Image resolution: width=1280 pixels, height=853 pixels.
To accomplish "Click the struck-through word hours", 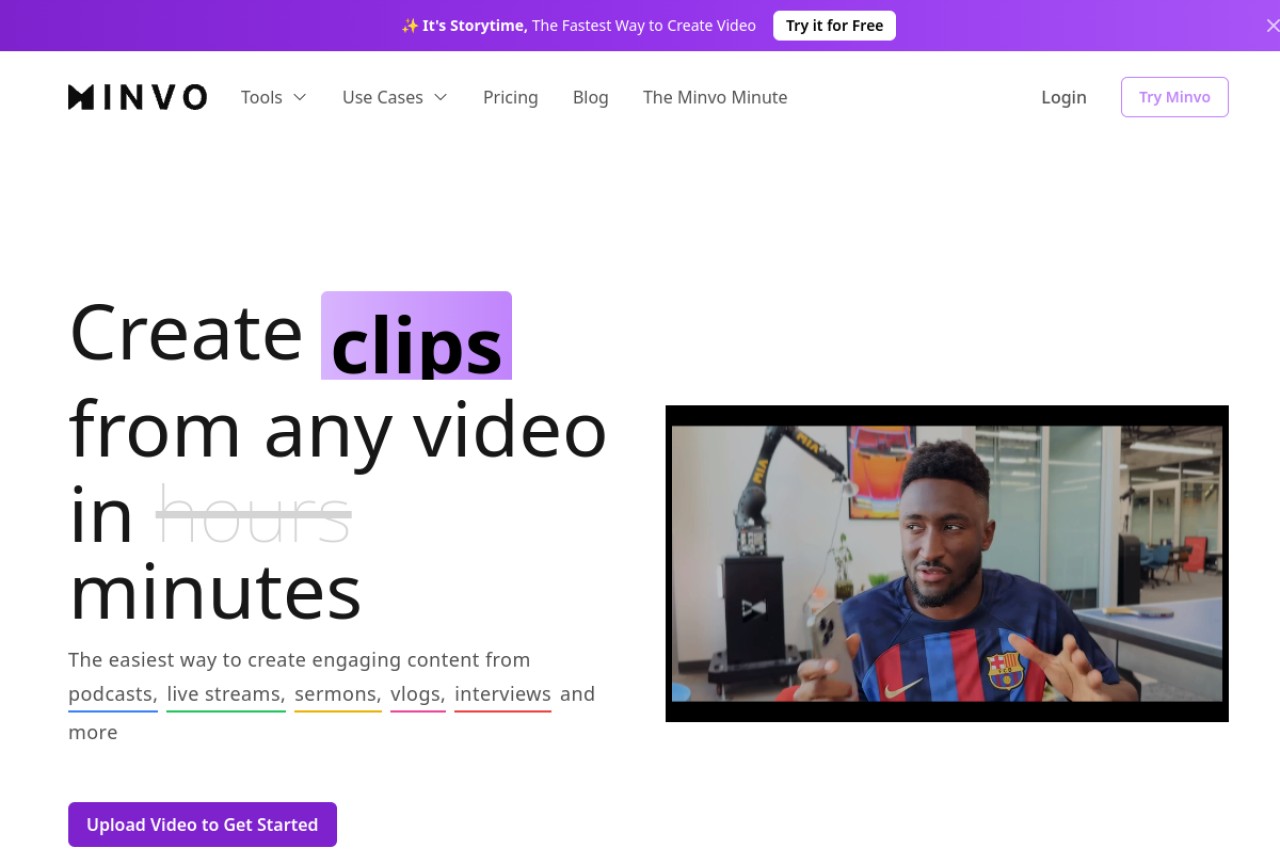I will pos(254,515).
